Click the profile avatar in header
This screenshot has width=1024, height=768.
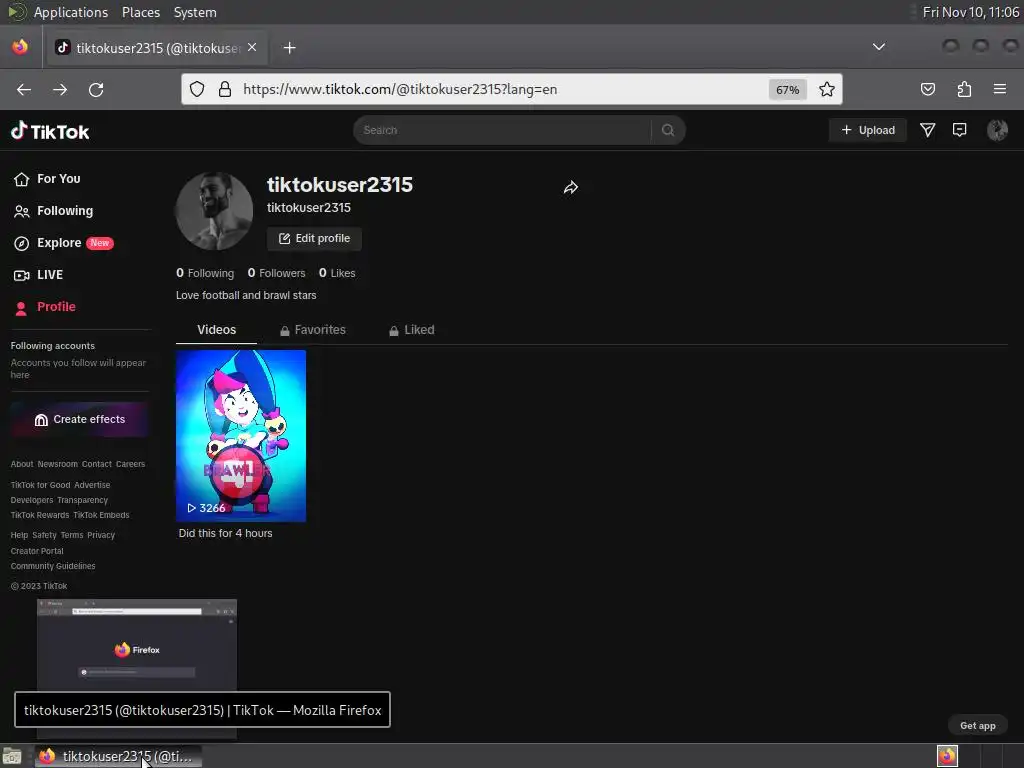pos(997,130)
